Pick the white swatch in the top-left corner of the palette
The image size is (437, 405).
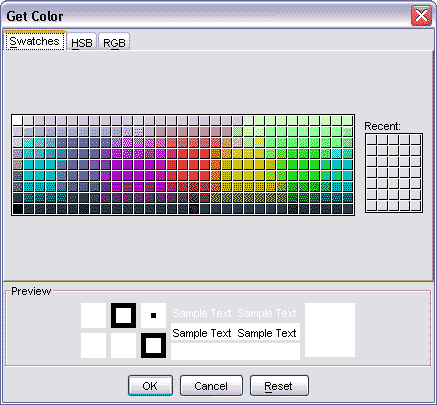point(18,120)
